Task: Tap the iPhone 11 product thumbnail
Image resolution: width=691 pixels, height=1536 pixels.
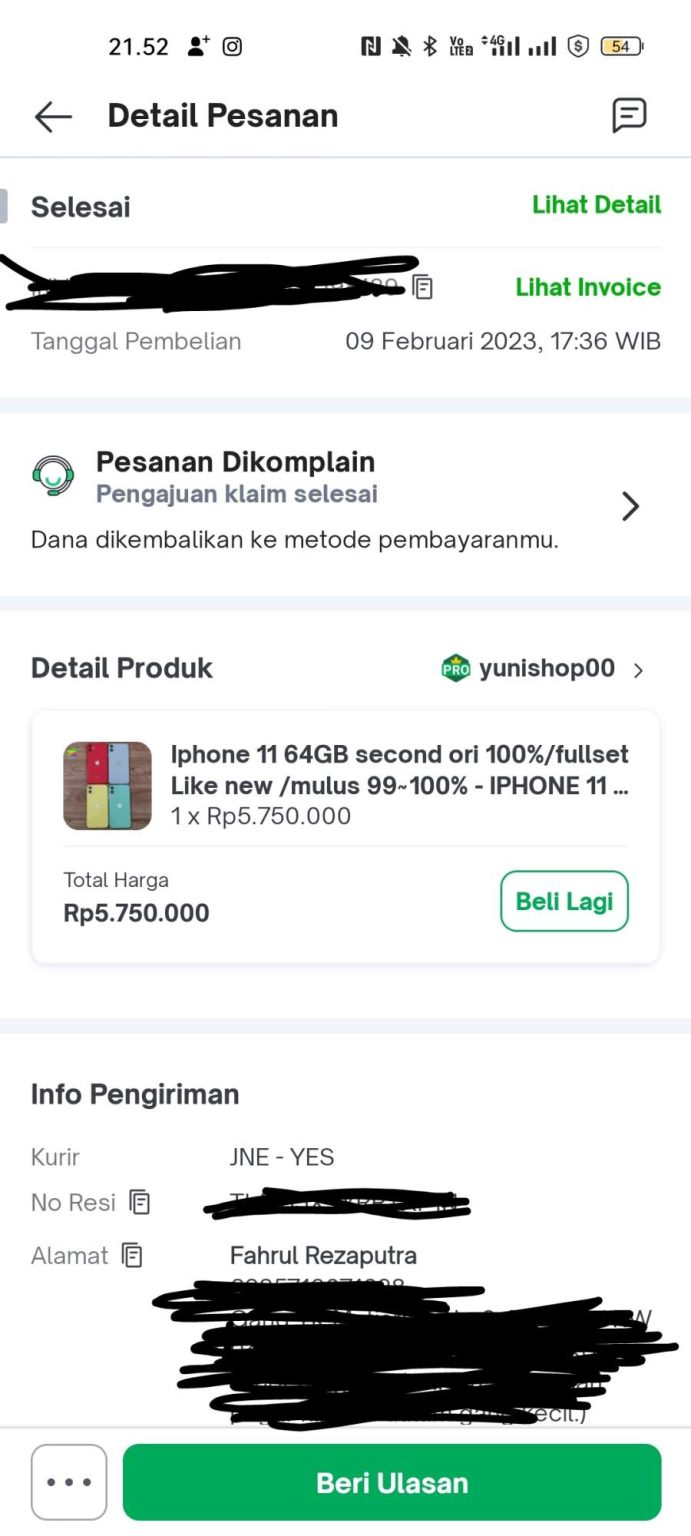Action: click(107, 785)
